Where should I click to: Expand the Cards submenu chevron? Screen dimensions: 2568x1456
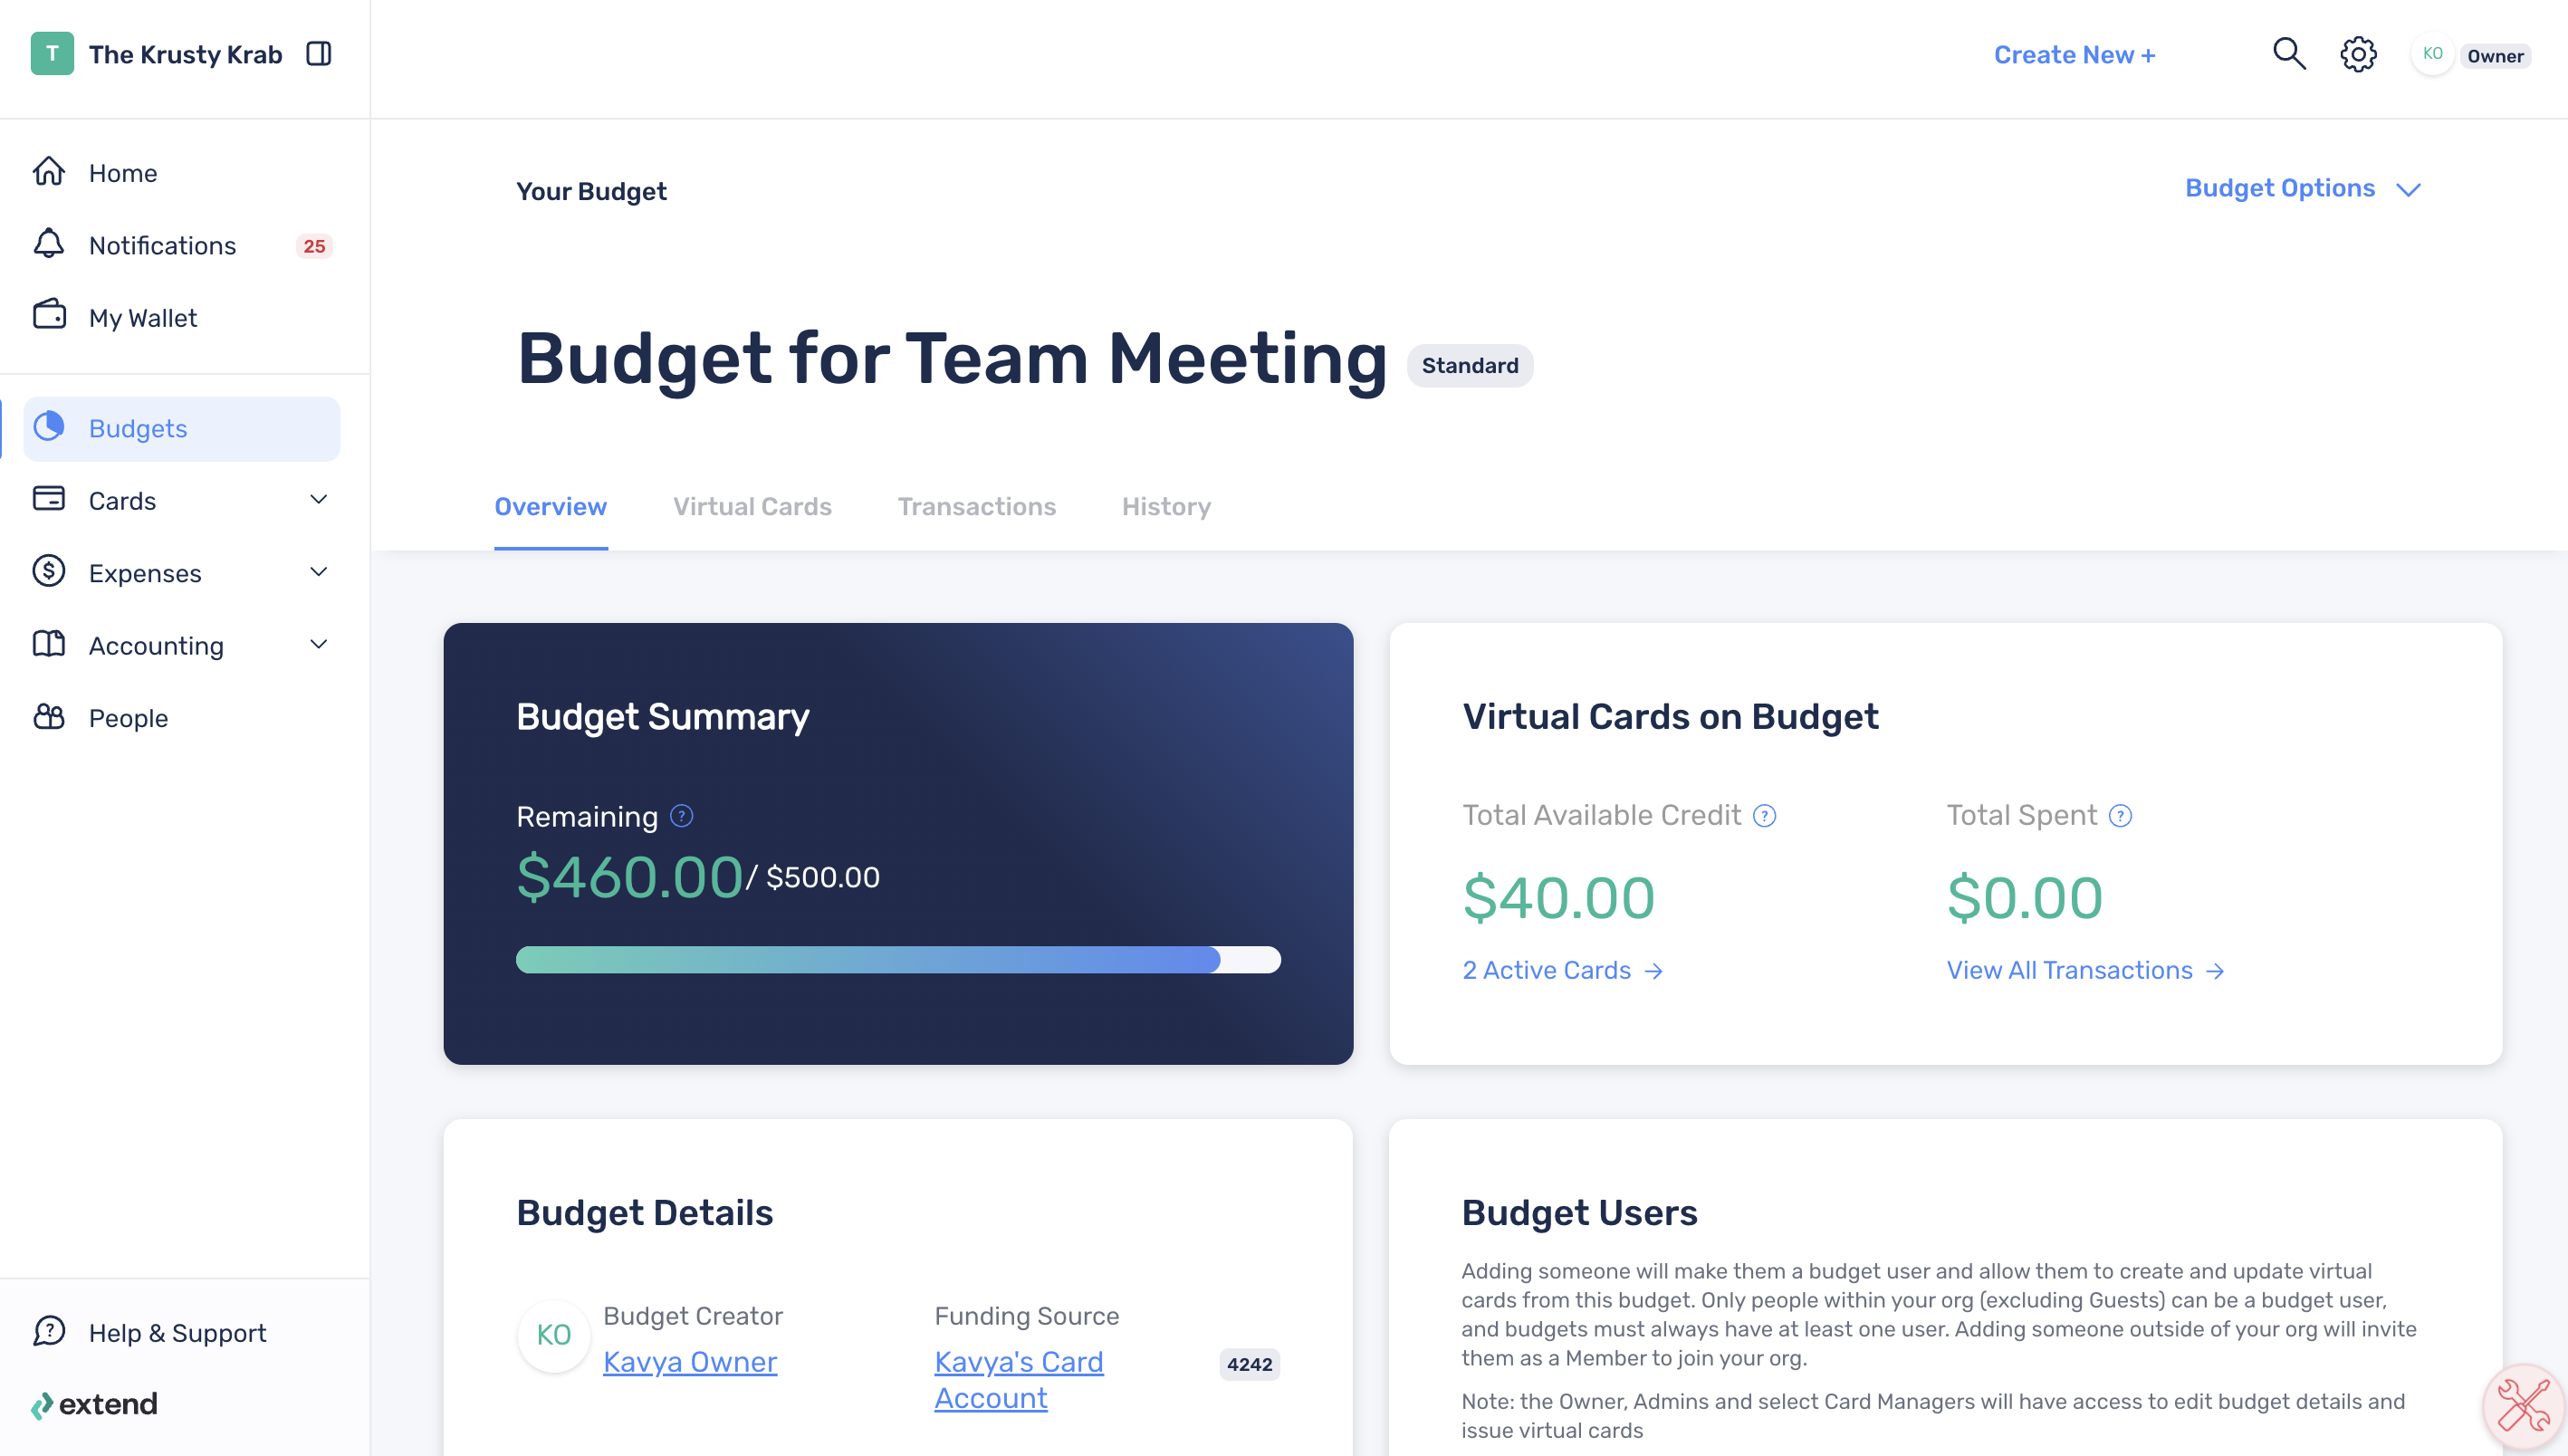tap(319, 500)
